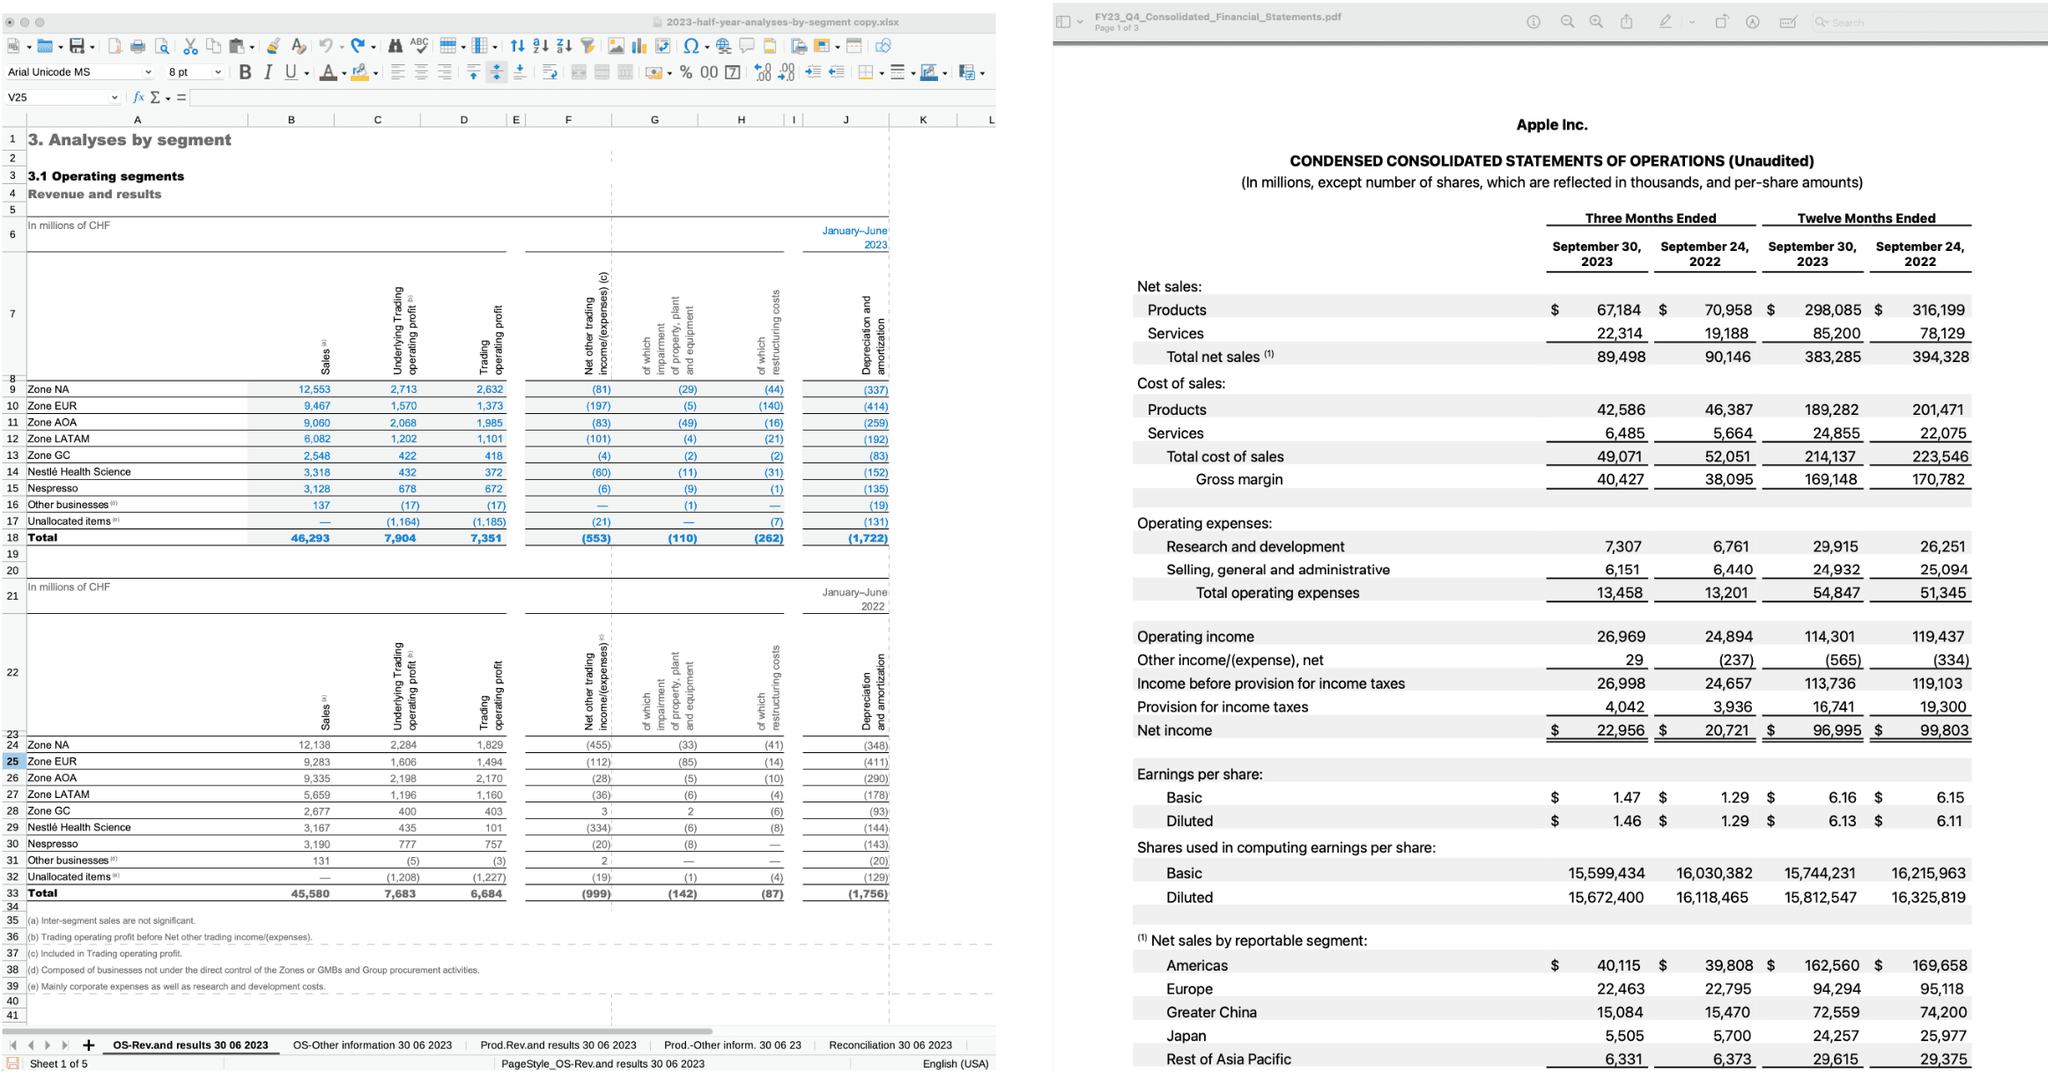2048x1079 pixels.
Task: Click Insert Hyperlink globe icon
Action: tap(723, 46)
